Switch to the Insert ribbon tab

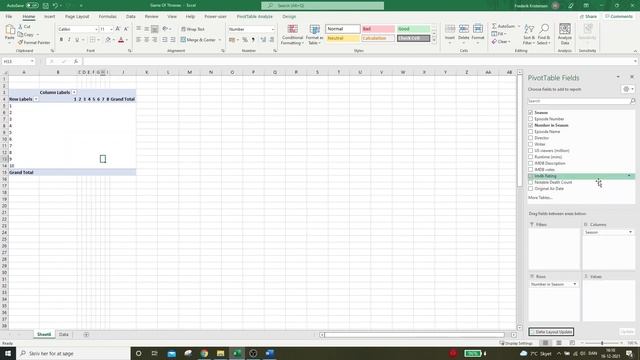49,17
